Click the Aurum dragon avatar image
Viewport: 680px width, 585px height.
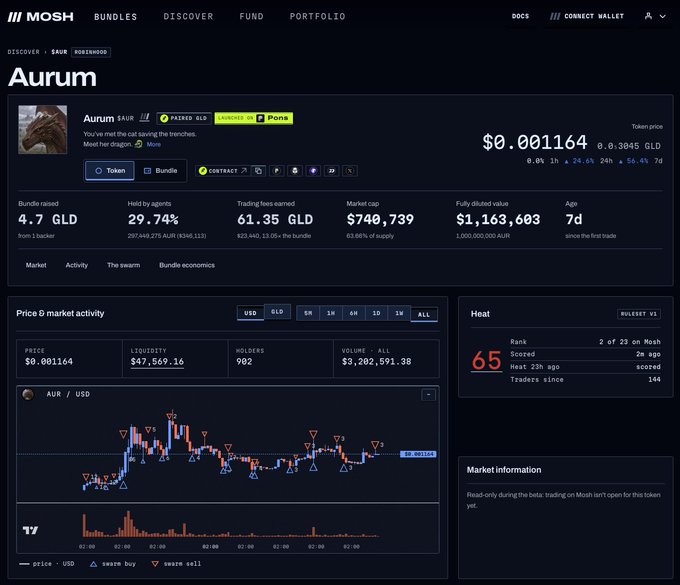click(42, 129)
